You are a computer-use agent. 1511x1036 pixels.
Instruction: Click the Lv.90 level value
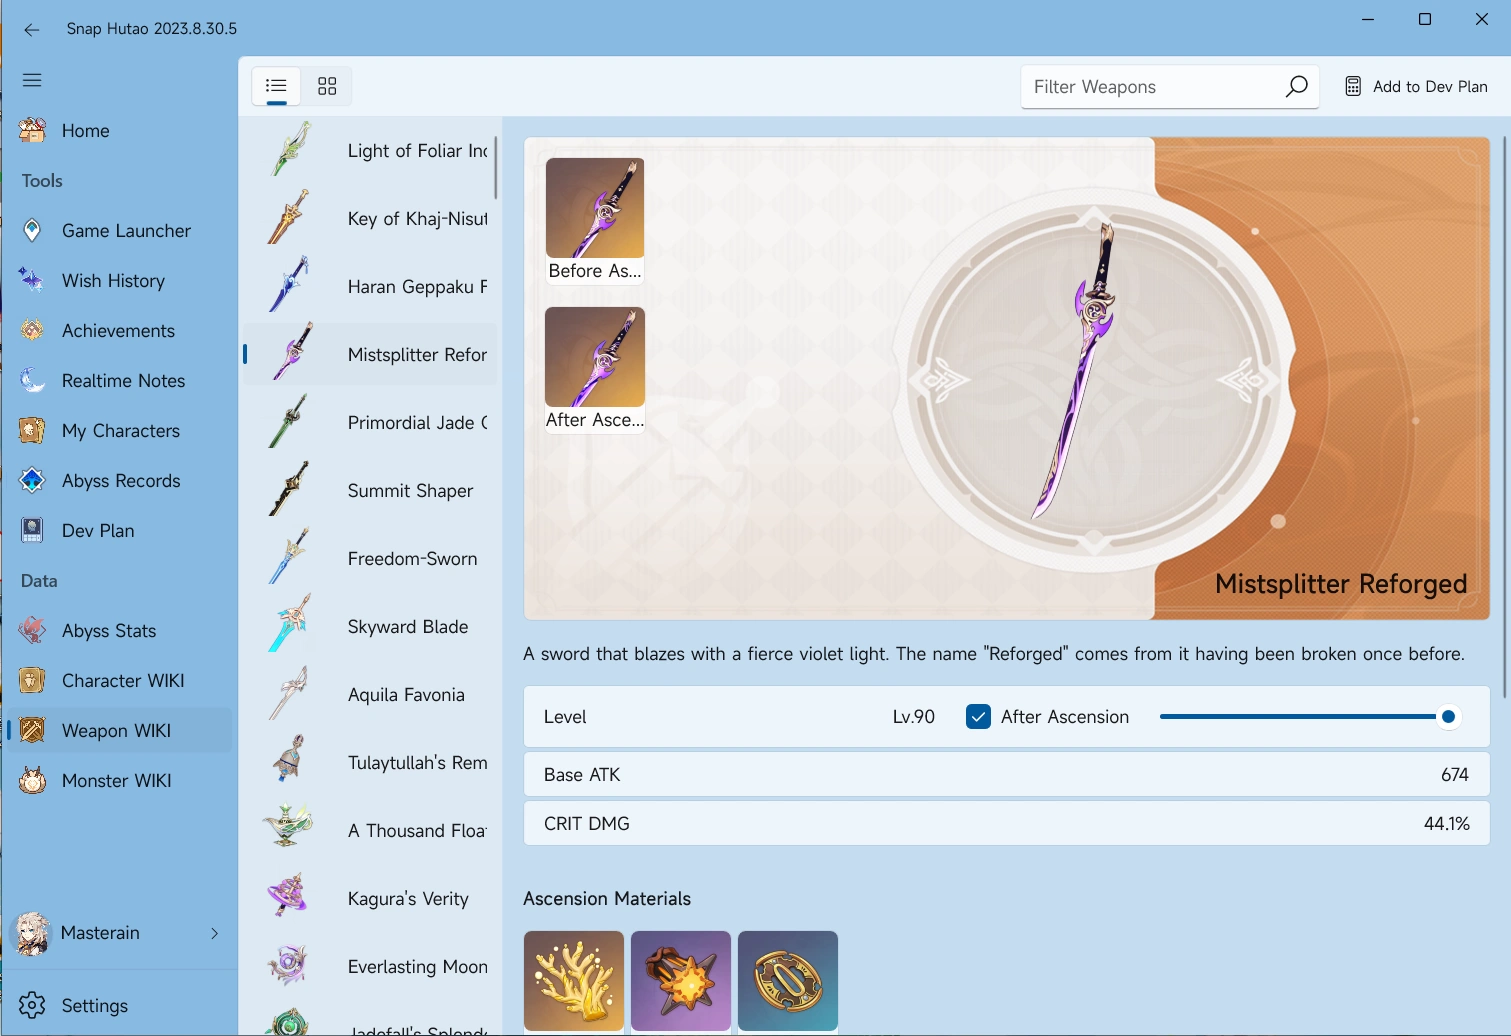(914, 717)
